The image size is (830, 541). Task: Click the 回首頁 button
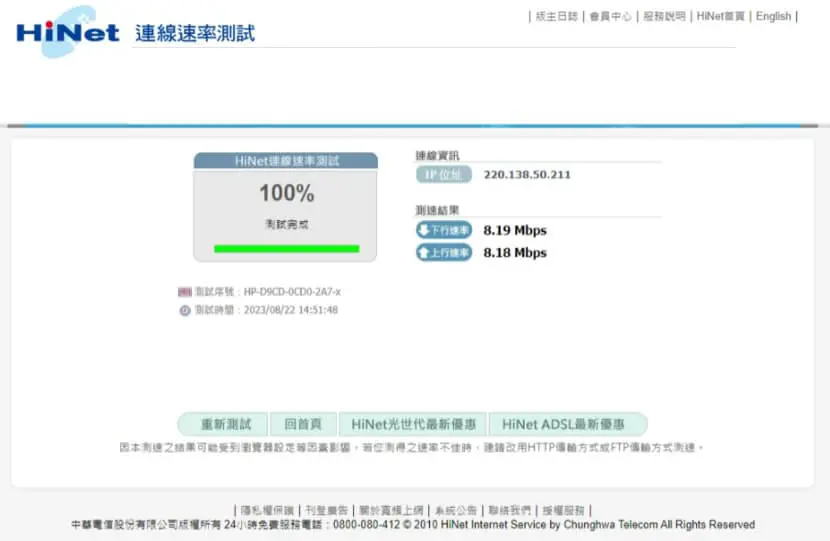point(303,424)
